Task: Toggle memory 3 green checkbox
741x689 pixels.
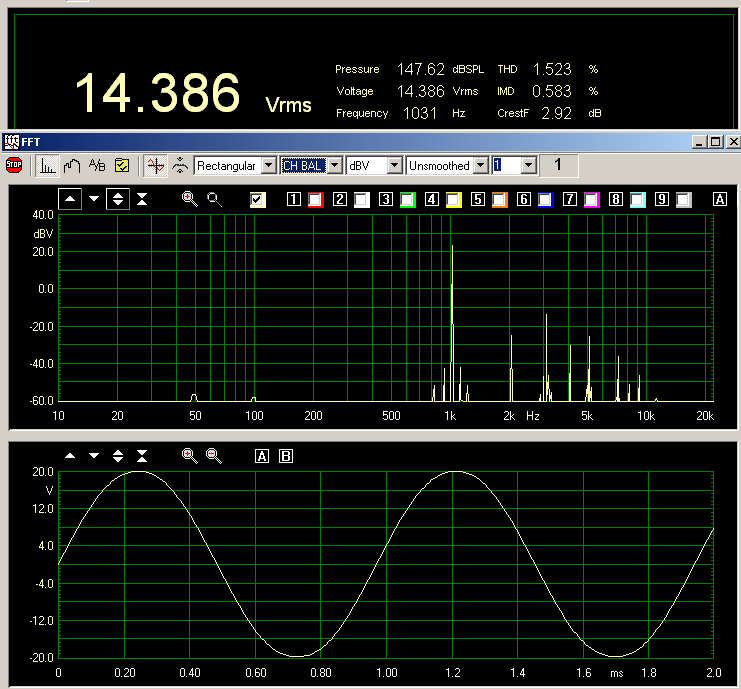Action: click(x=407, y=200)
